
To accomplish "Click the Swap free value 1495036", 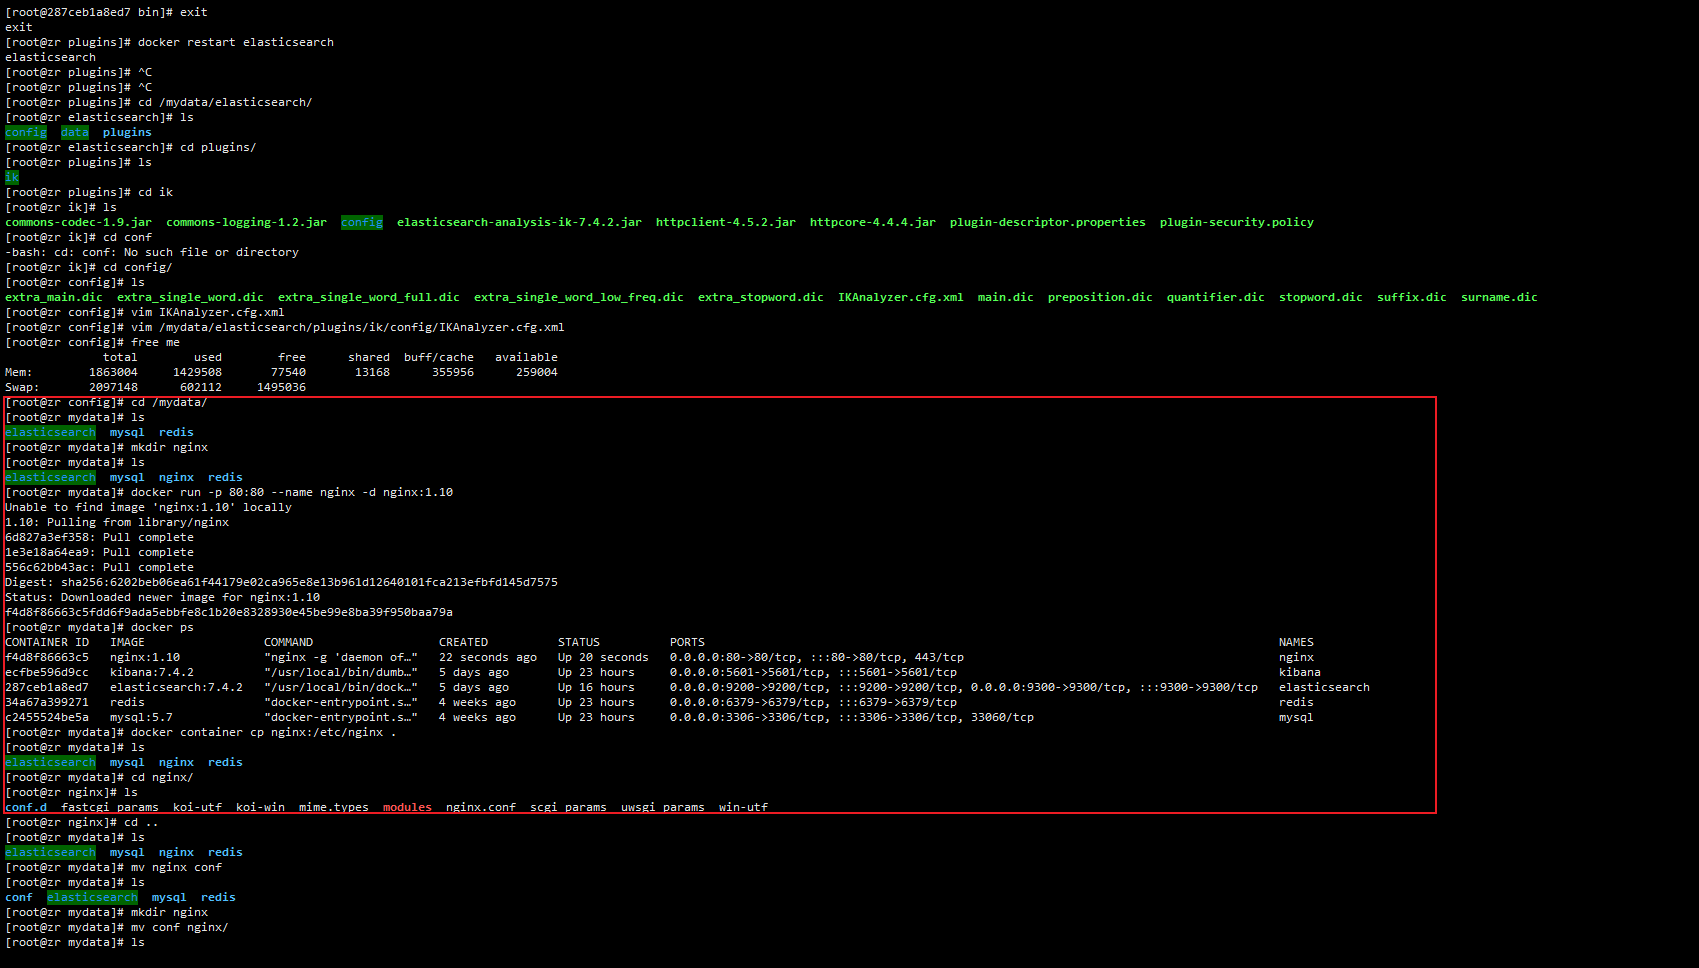I will (281, 387).
